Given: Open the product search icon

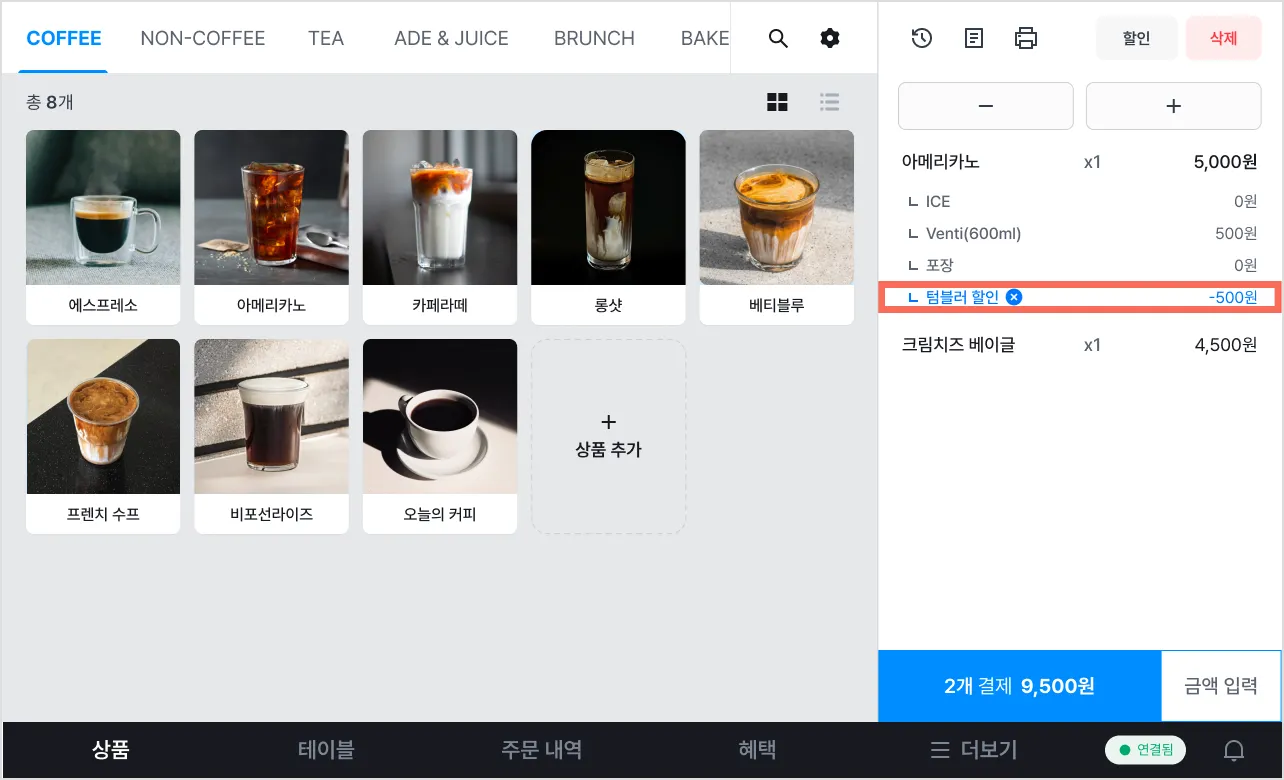Looking at the screenshot, I should click(778, 38).
